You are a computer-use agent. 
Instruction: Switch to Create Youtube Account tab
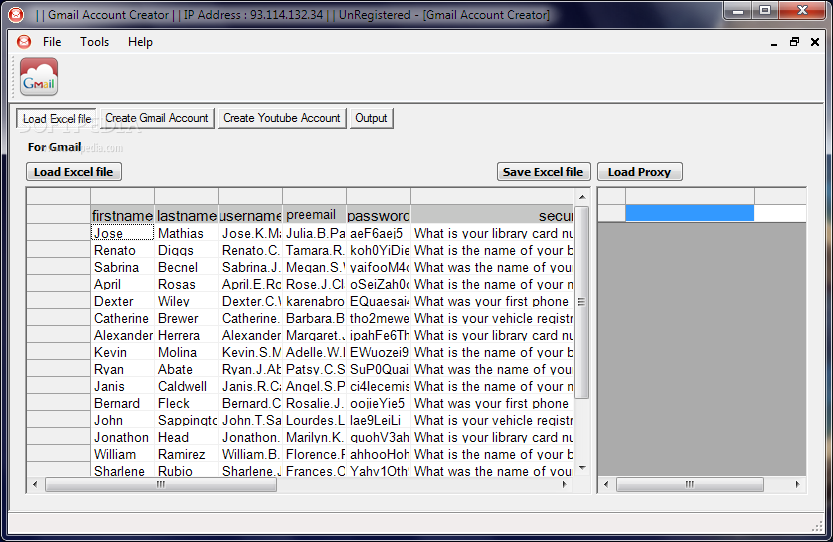click(282, 118)
